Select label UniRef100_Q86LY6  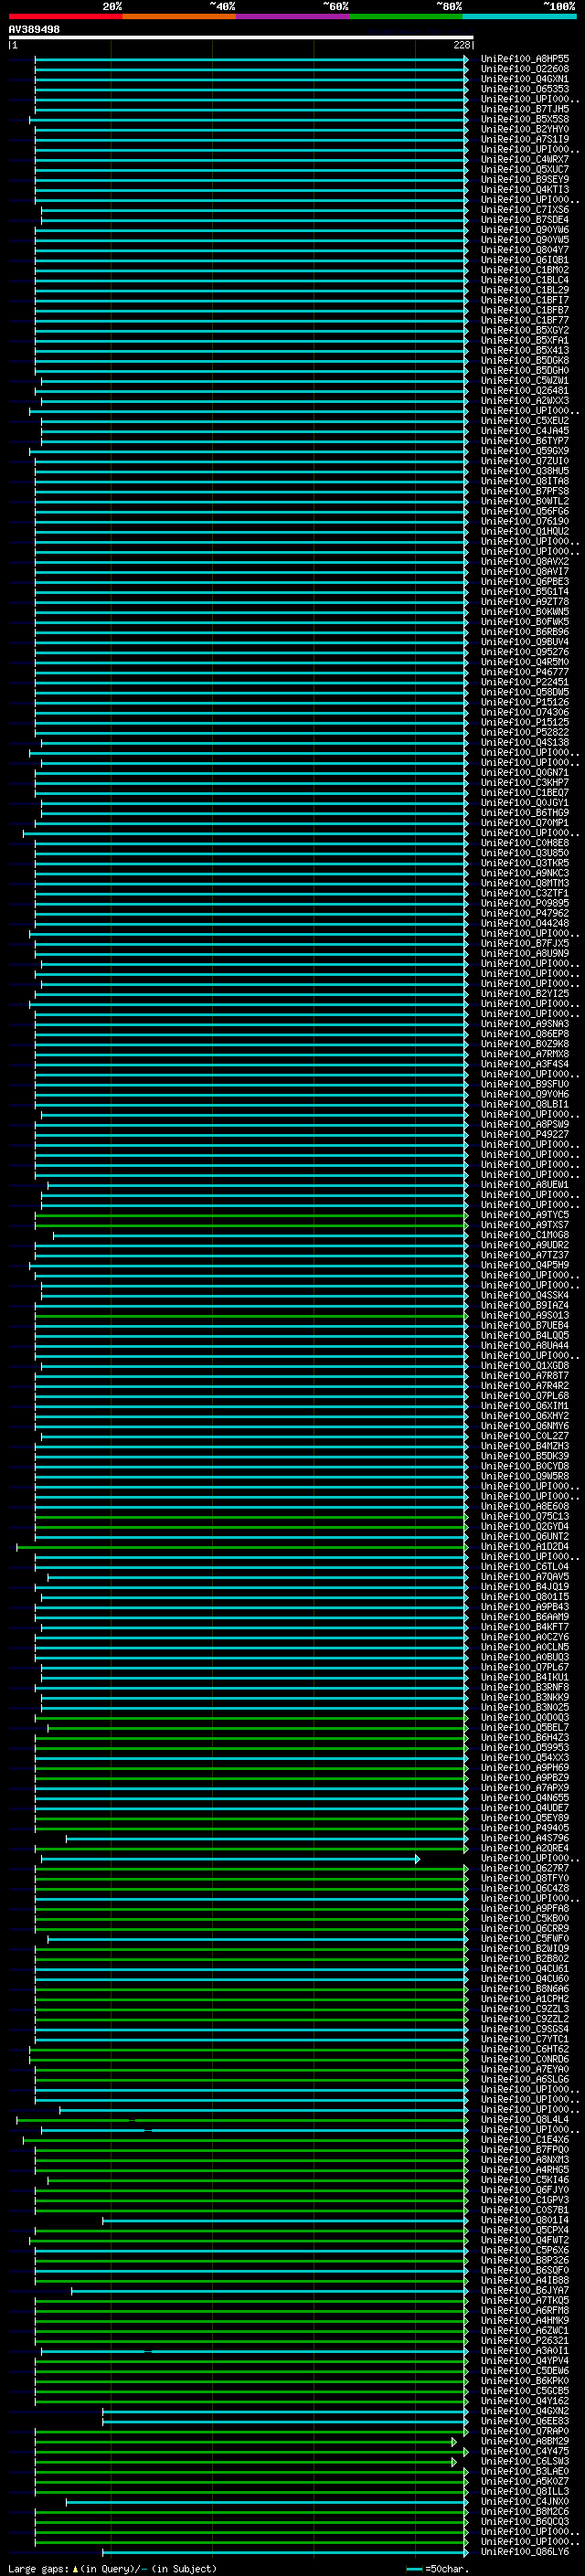pos(525,2551)
